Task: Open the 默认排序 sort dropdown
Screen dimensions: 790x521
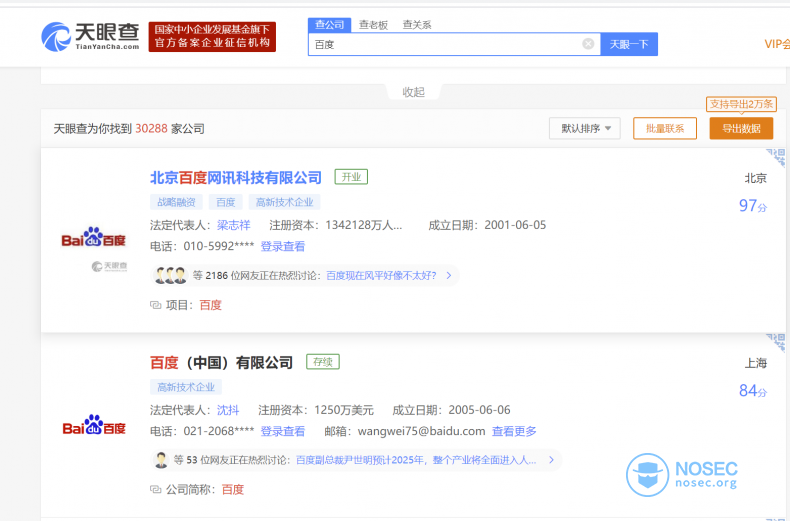Action: (x=584, y=128)
